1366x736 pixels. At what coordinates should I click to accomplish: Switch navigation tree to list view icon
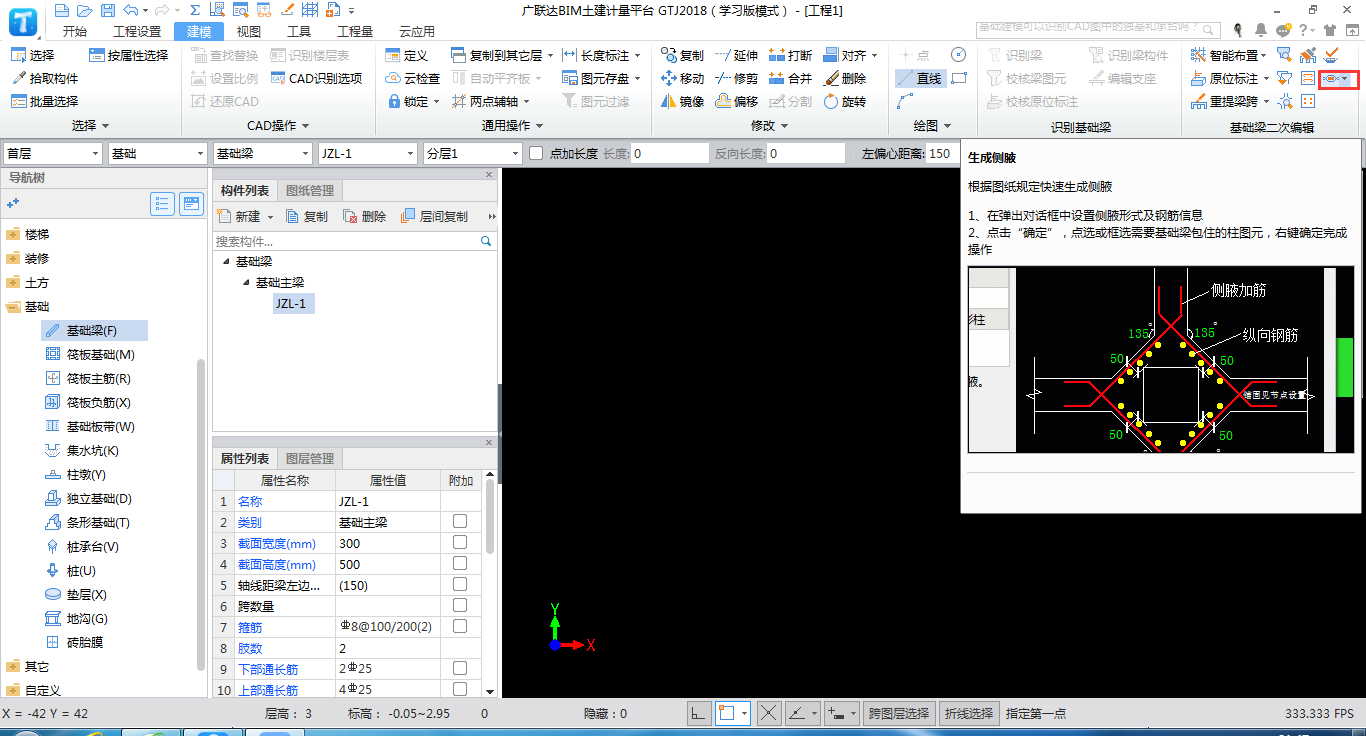point(163,204)
